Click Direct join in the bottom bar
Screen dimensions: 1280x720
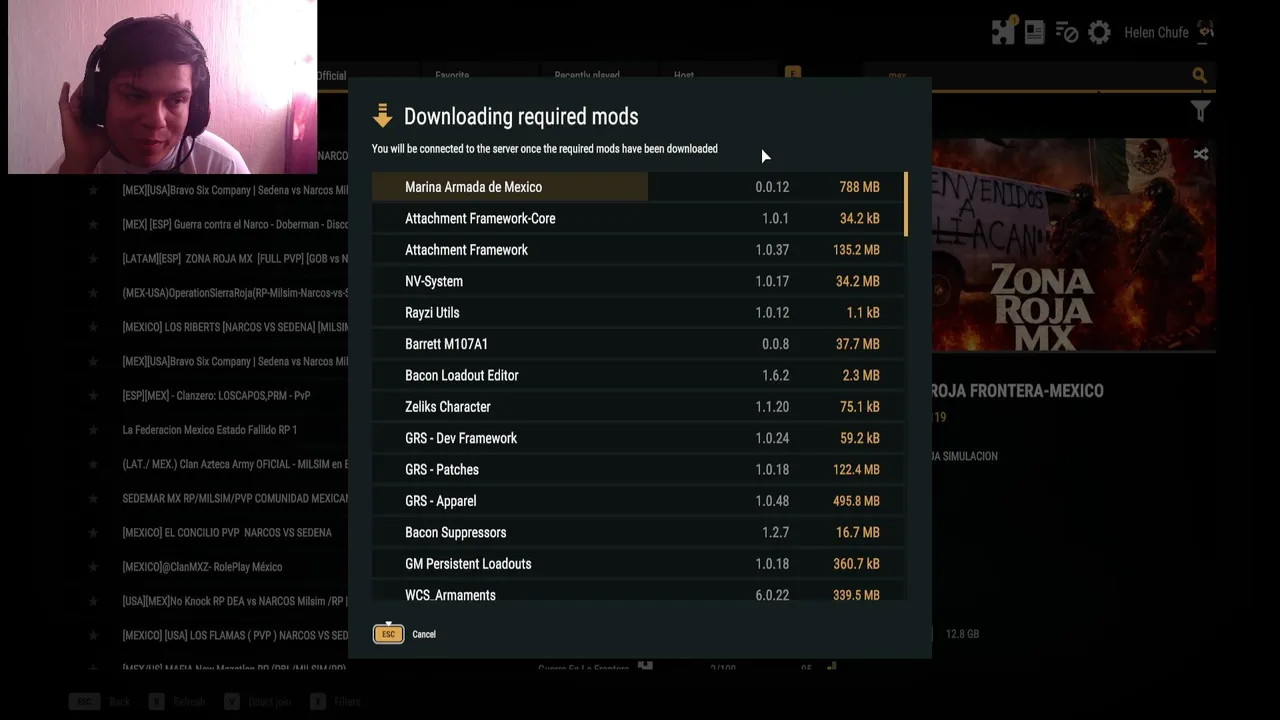click(258, 702)
